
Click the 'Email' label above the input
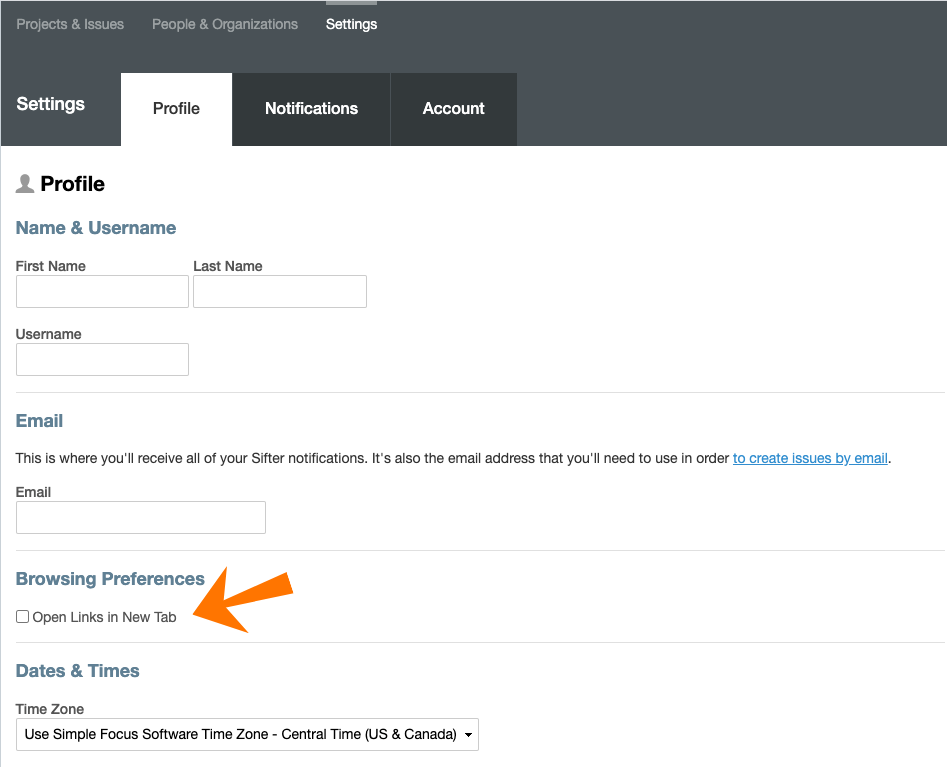click(34, 492)
